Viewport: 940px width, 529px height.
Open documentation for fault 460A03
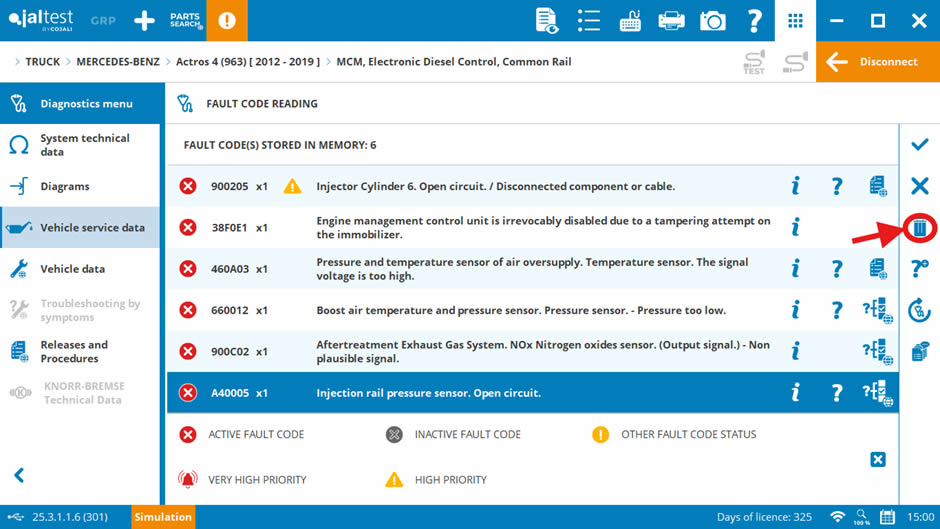[x=878, y=269]
